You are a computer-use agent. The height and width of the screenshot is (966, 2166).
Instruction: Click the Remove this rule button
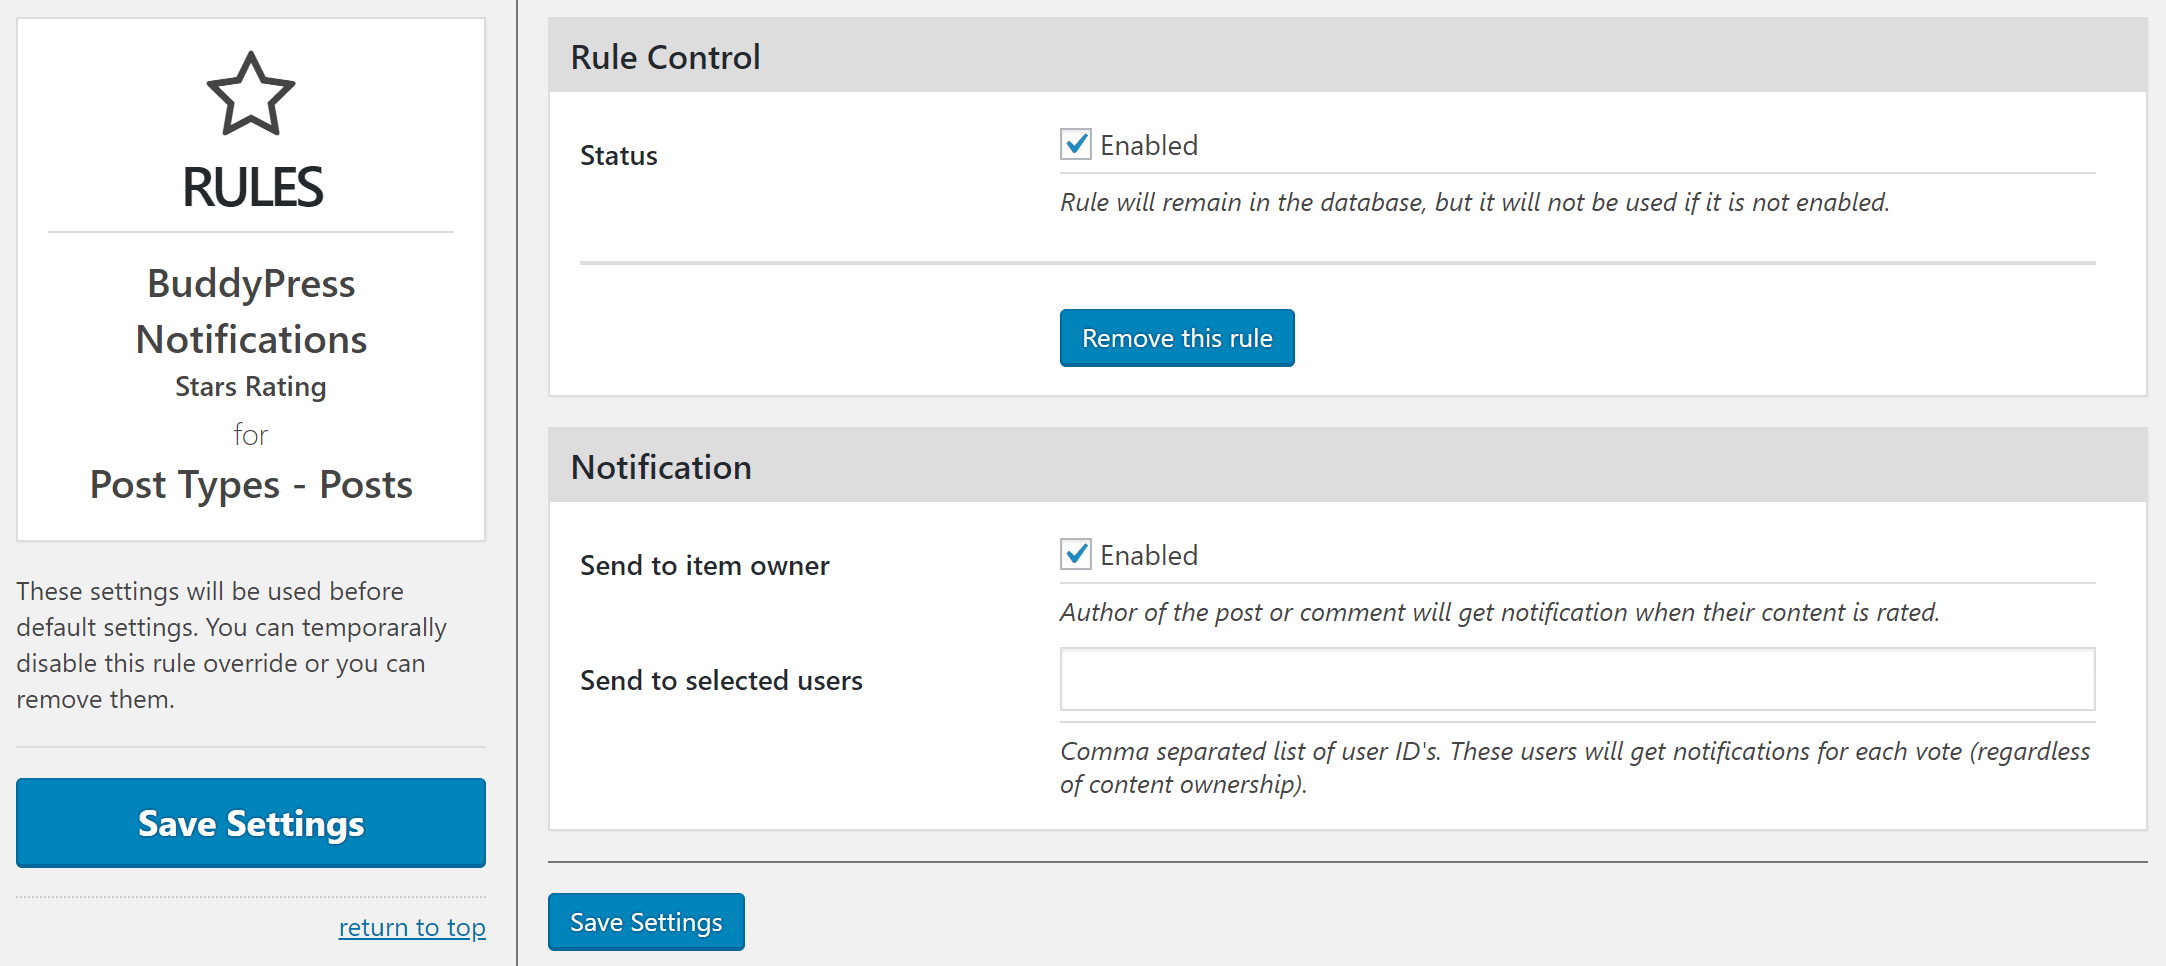(1177, 338)
